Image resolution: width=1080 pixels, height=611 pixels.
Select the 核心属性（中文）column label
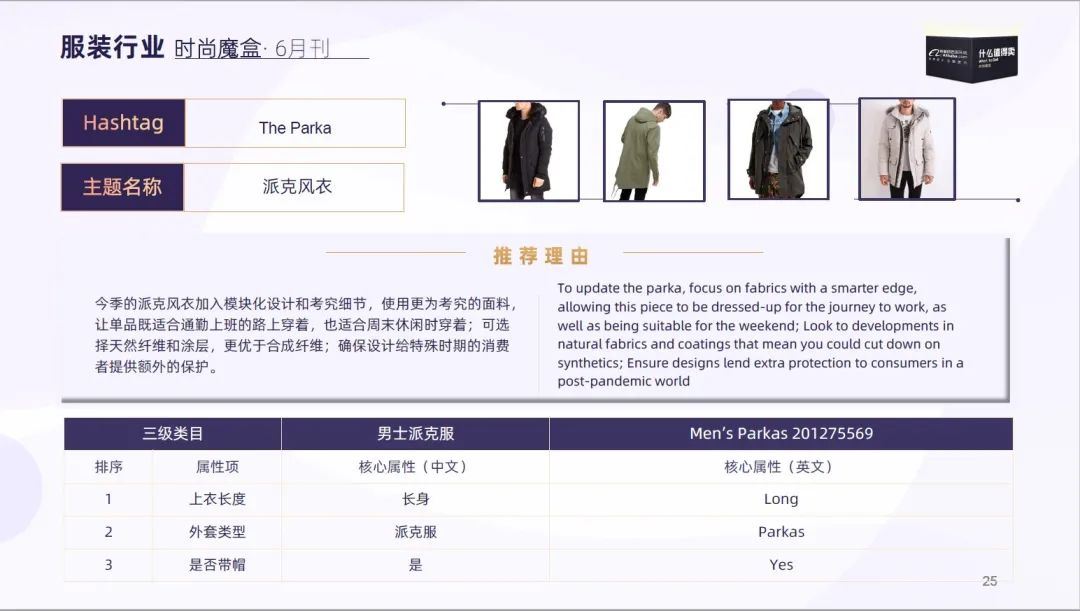click(415, 467)
